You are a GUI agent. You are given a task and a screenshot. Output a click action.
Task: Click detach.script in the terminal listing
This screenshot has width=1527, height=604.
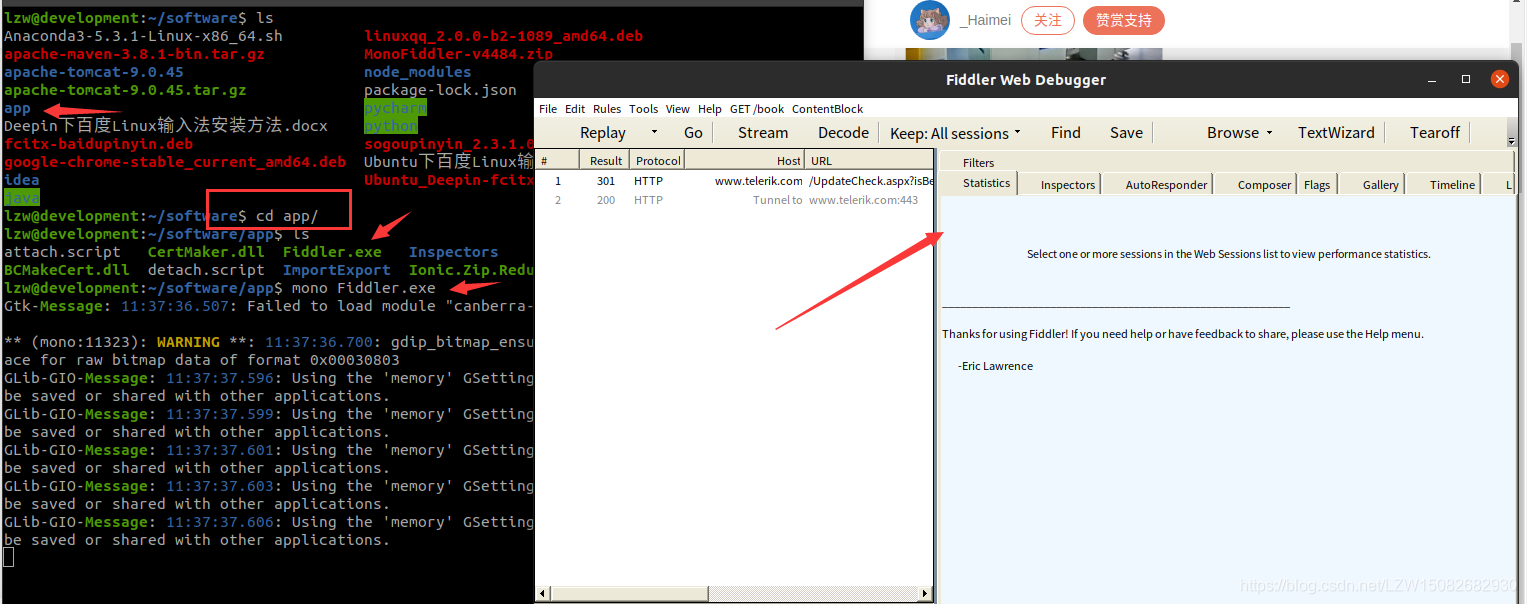click(206, 270)
